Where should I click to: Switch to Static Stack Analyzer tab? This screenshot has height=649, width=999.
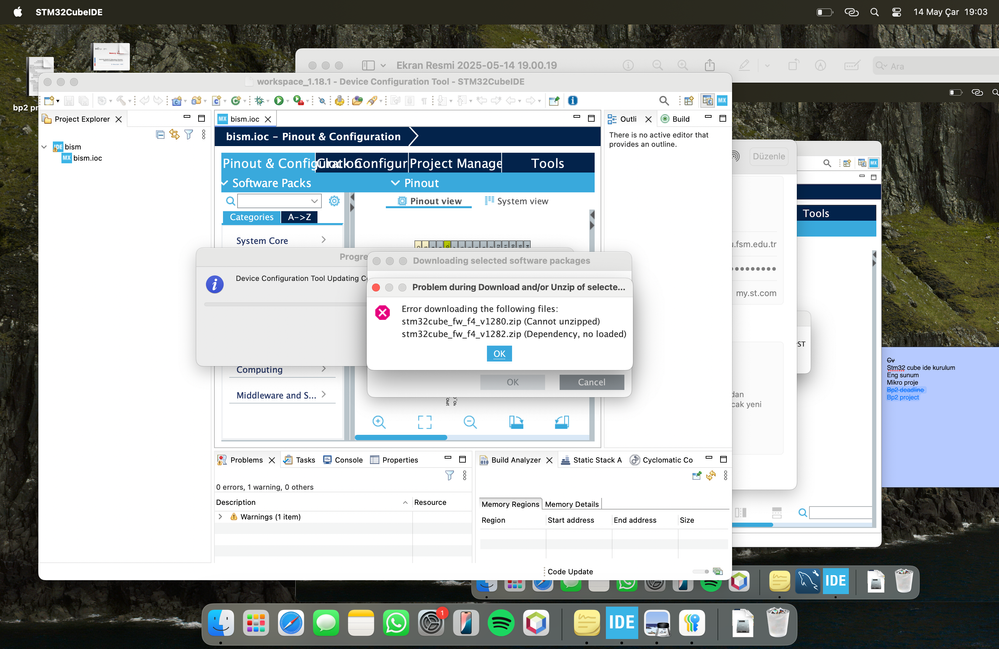coord(591,460)
